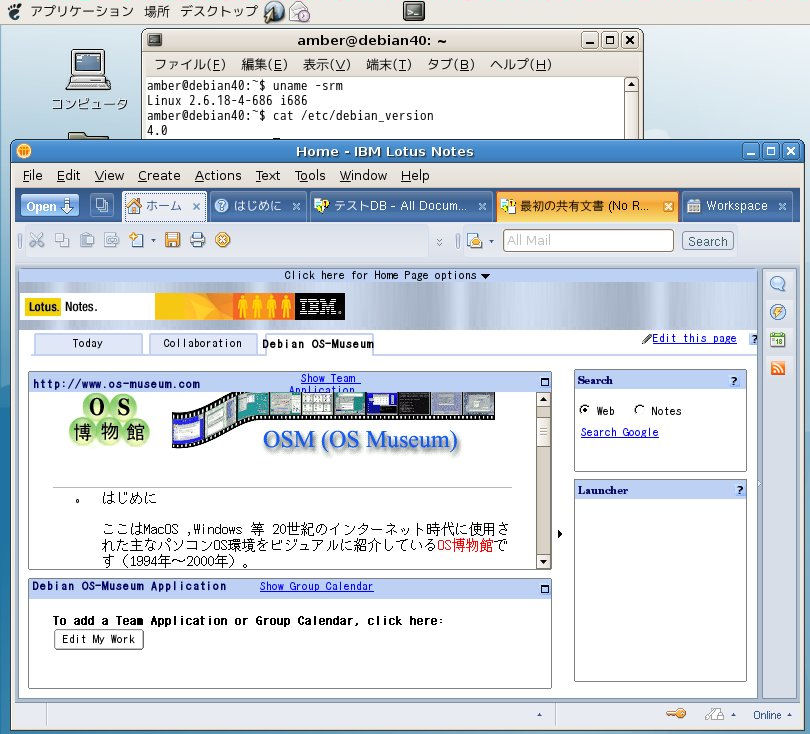Open the Tools menu
Viewport: 810px width, 734px height.
310,176
